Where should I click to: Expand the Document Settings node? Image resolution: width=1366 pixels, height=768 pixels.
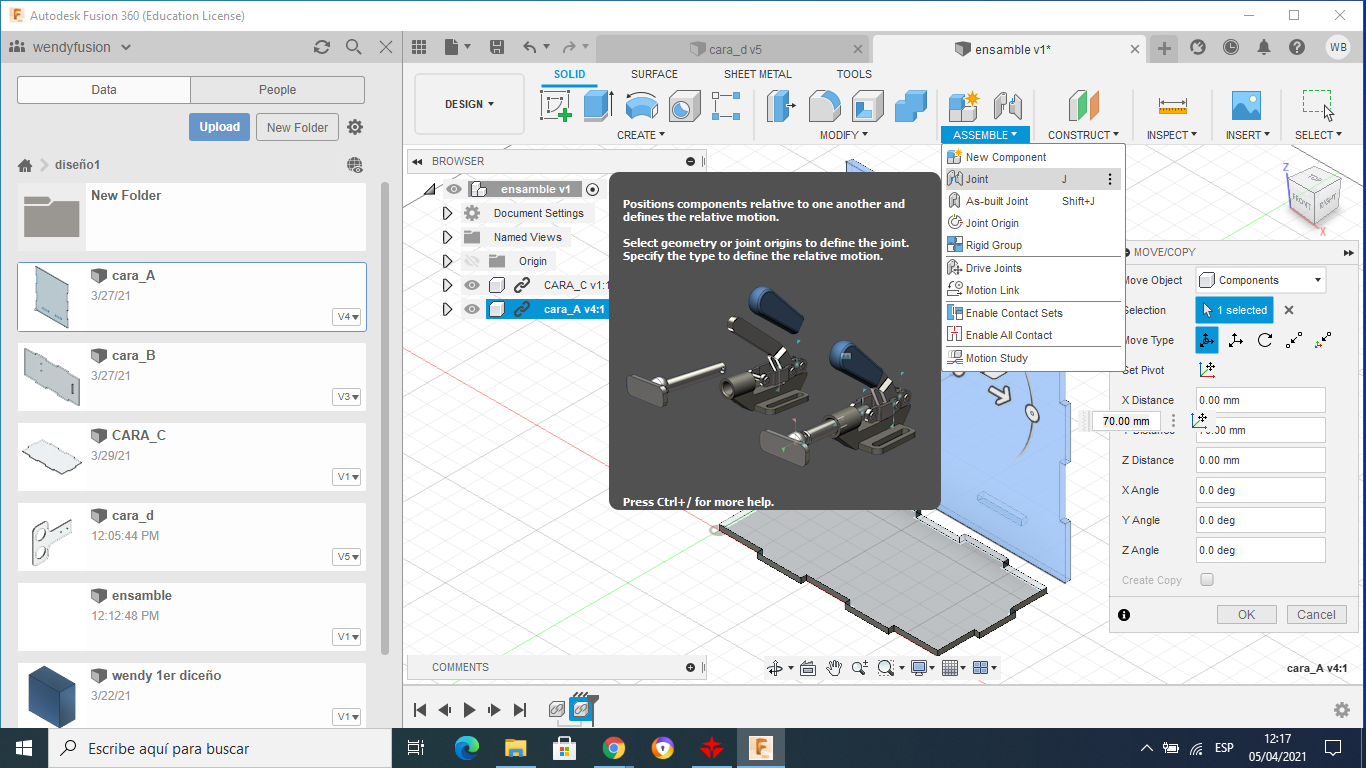pos(447,213)
